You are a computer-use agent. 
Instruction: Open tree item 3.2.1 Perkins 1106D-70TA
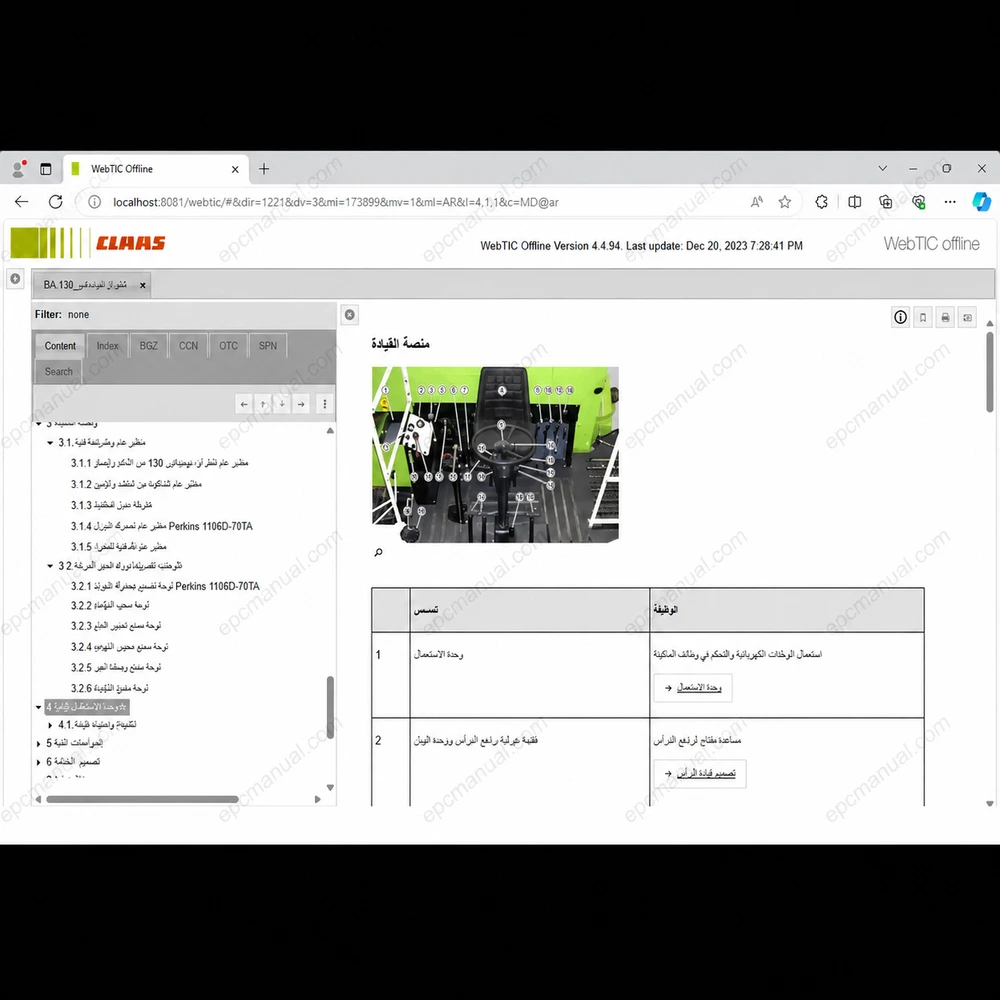[165, 586]
